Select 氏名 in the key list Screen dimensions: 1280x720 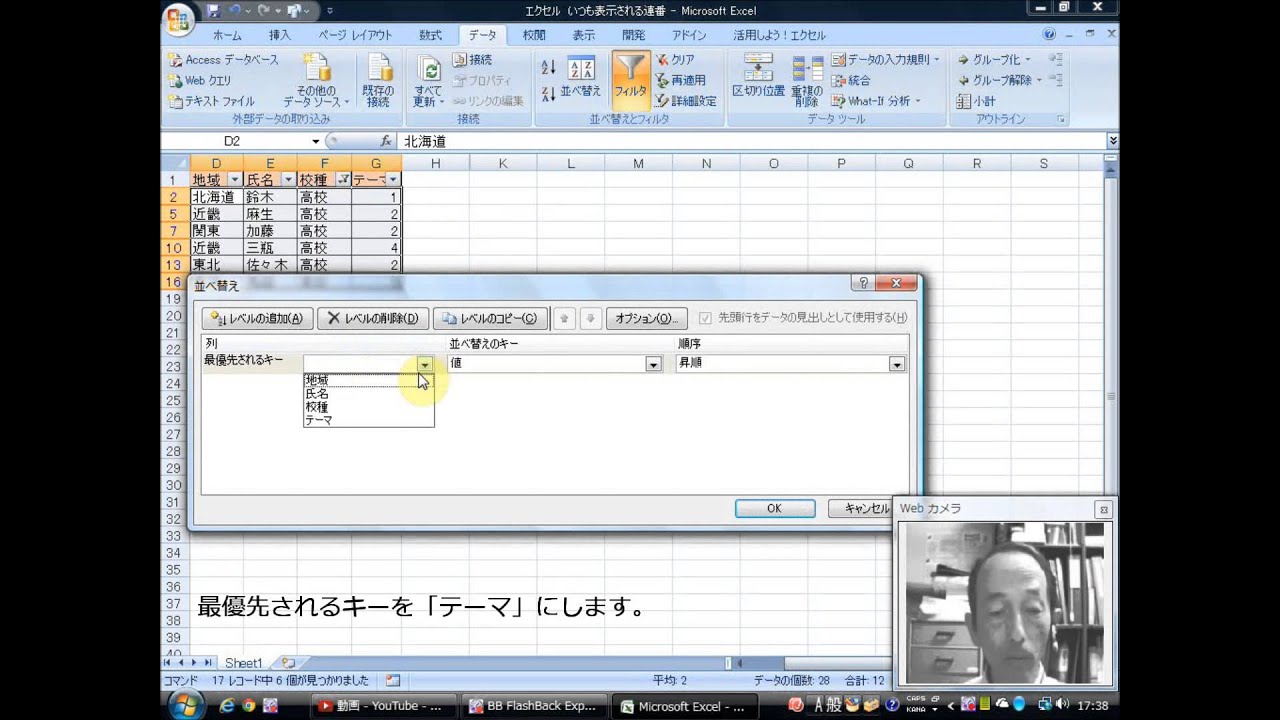click(x=368, y=394)
